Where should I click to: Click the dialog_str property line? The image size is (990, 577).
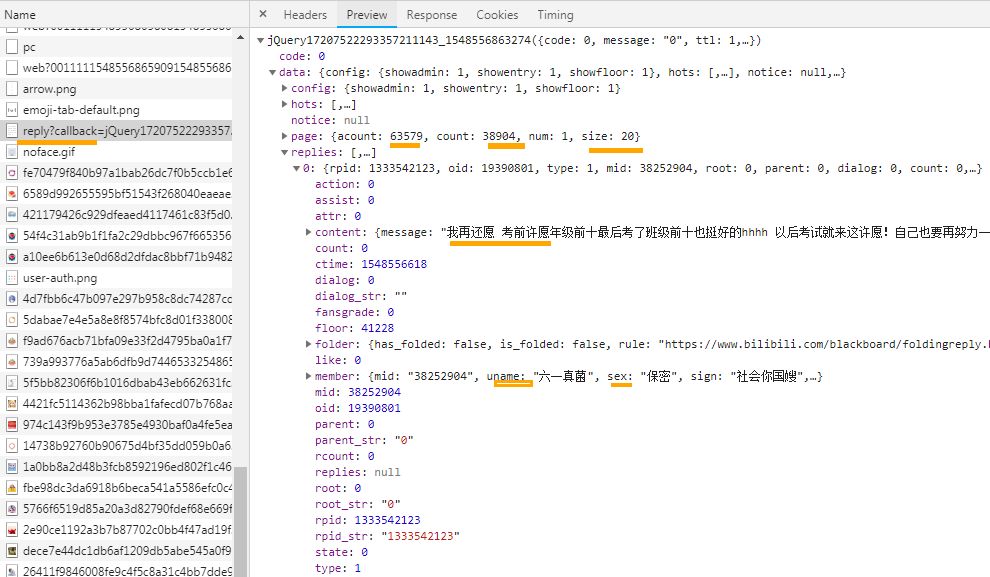coord(361,296)
